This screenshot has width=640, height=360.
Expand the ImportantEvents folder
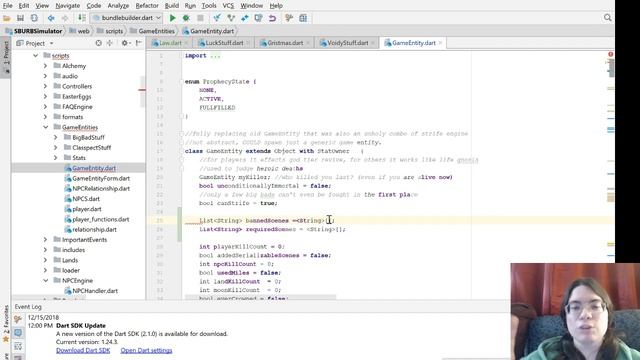(x=45, y=240)
